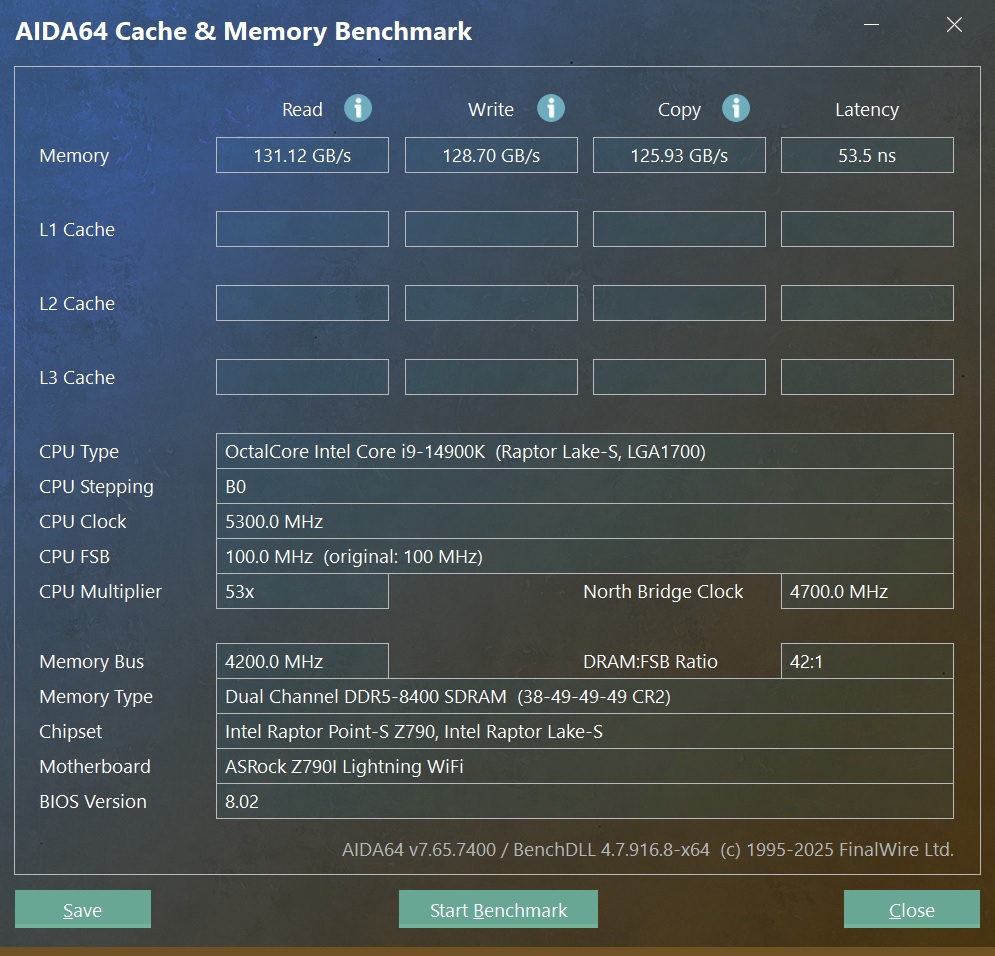
Task: Click the AIDA64 version copyright text
Action: pyautogui.click(x=648, y=849)
